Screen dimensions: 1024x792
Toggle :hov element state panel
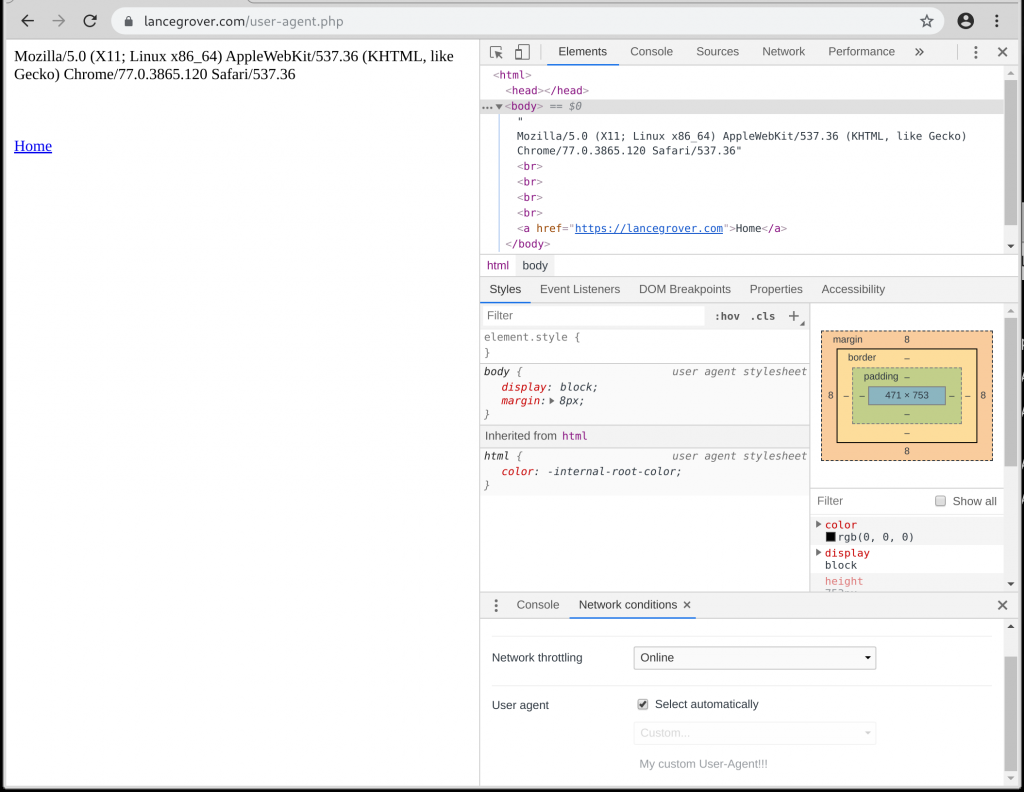(x=727, y=316)
